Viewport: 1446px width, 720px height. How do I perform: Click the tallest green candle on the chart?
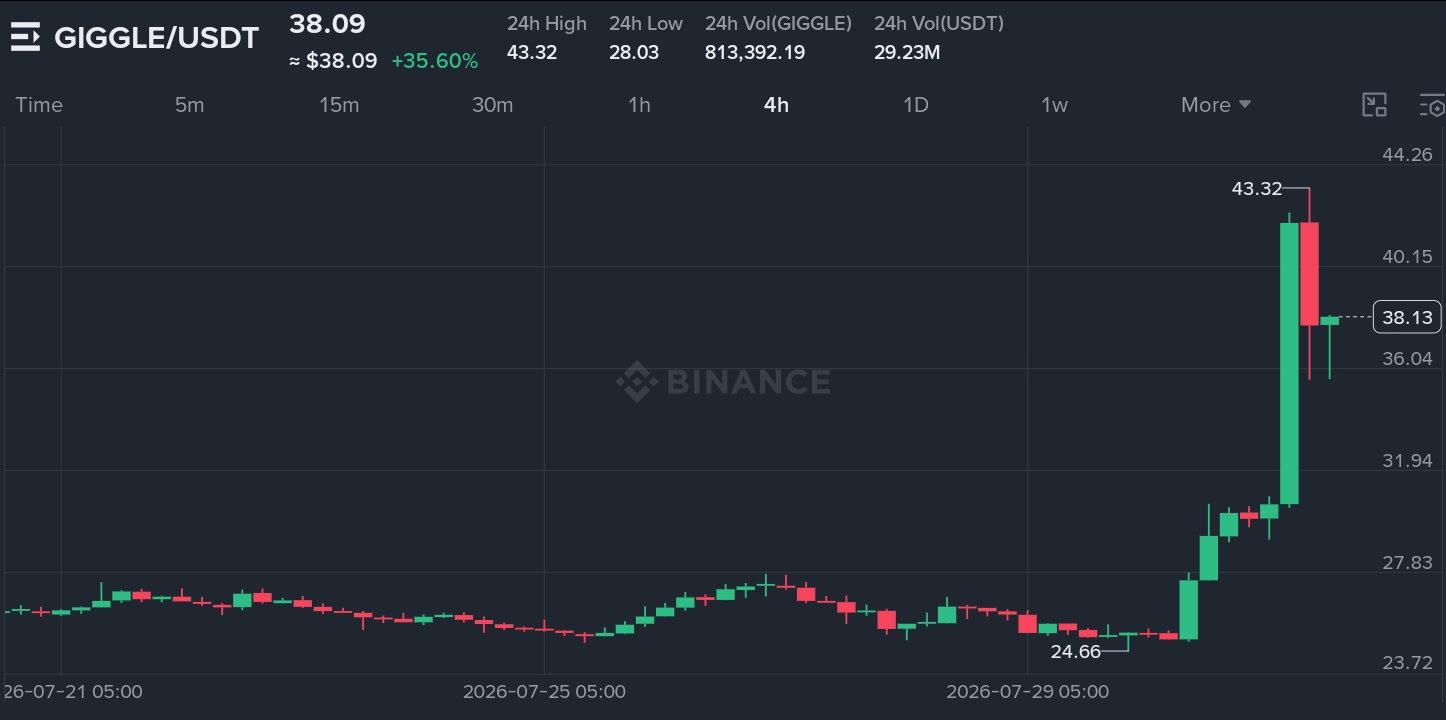1289,363
